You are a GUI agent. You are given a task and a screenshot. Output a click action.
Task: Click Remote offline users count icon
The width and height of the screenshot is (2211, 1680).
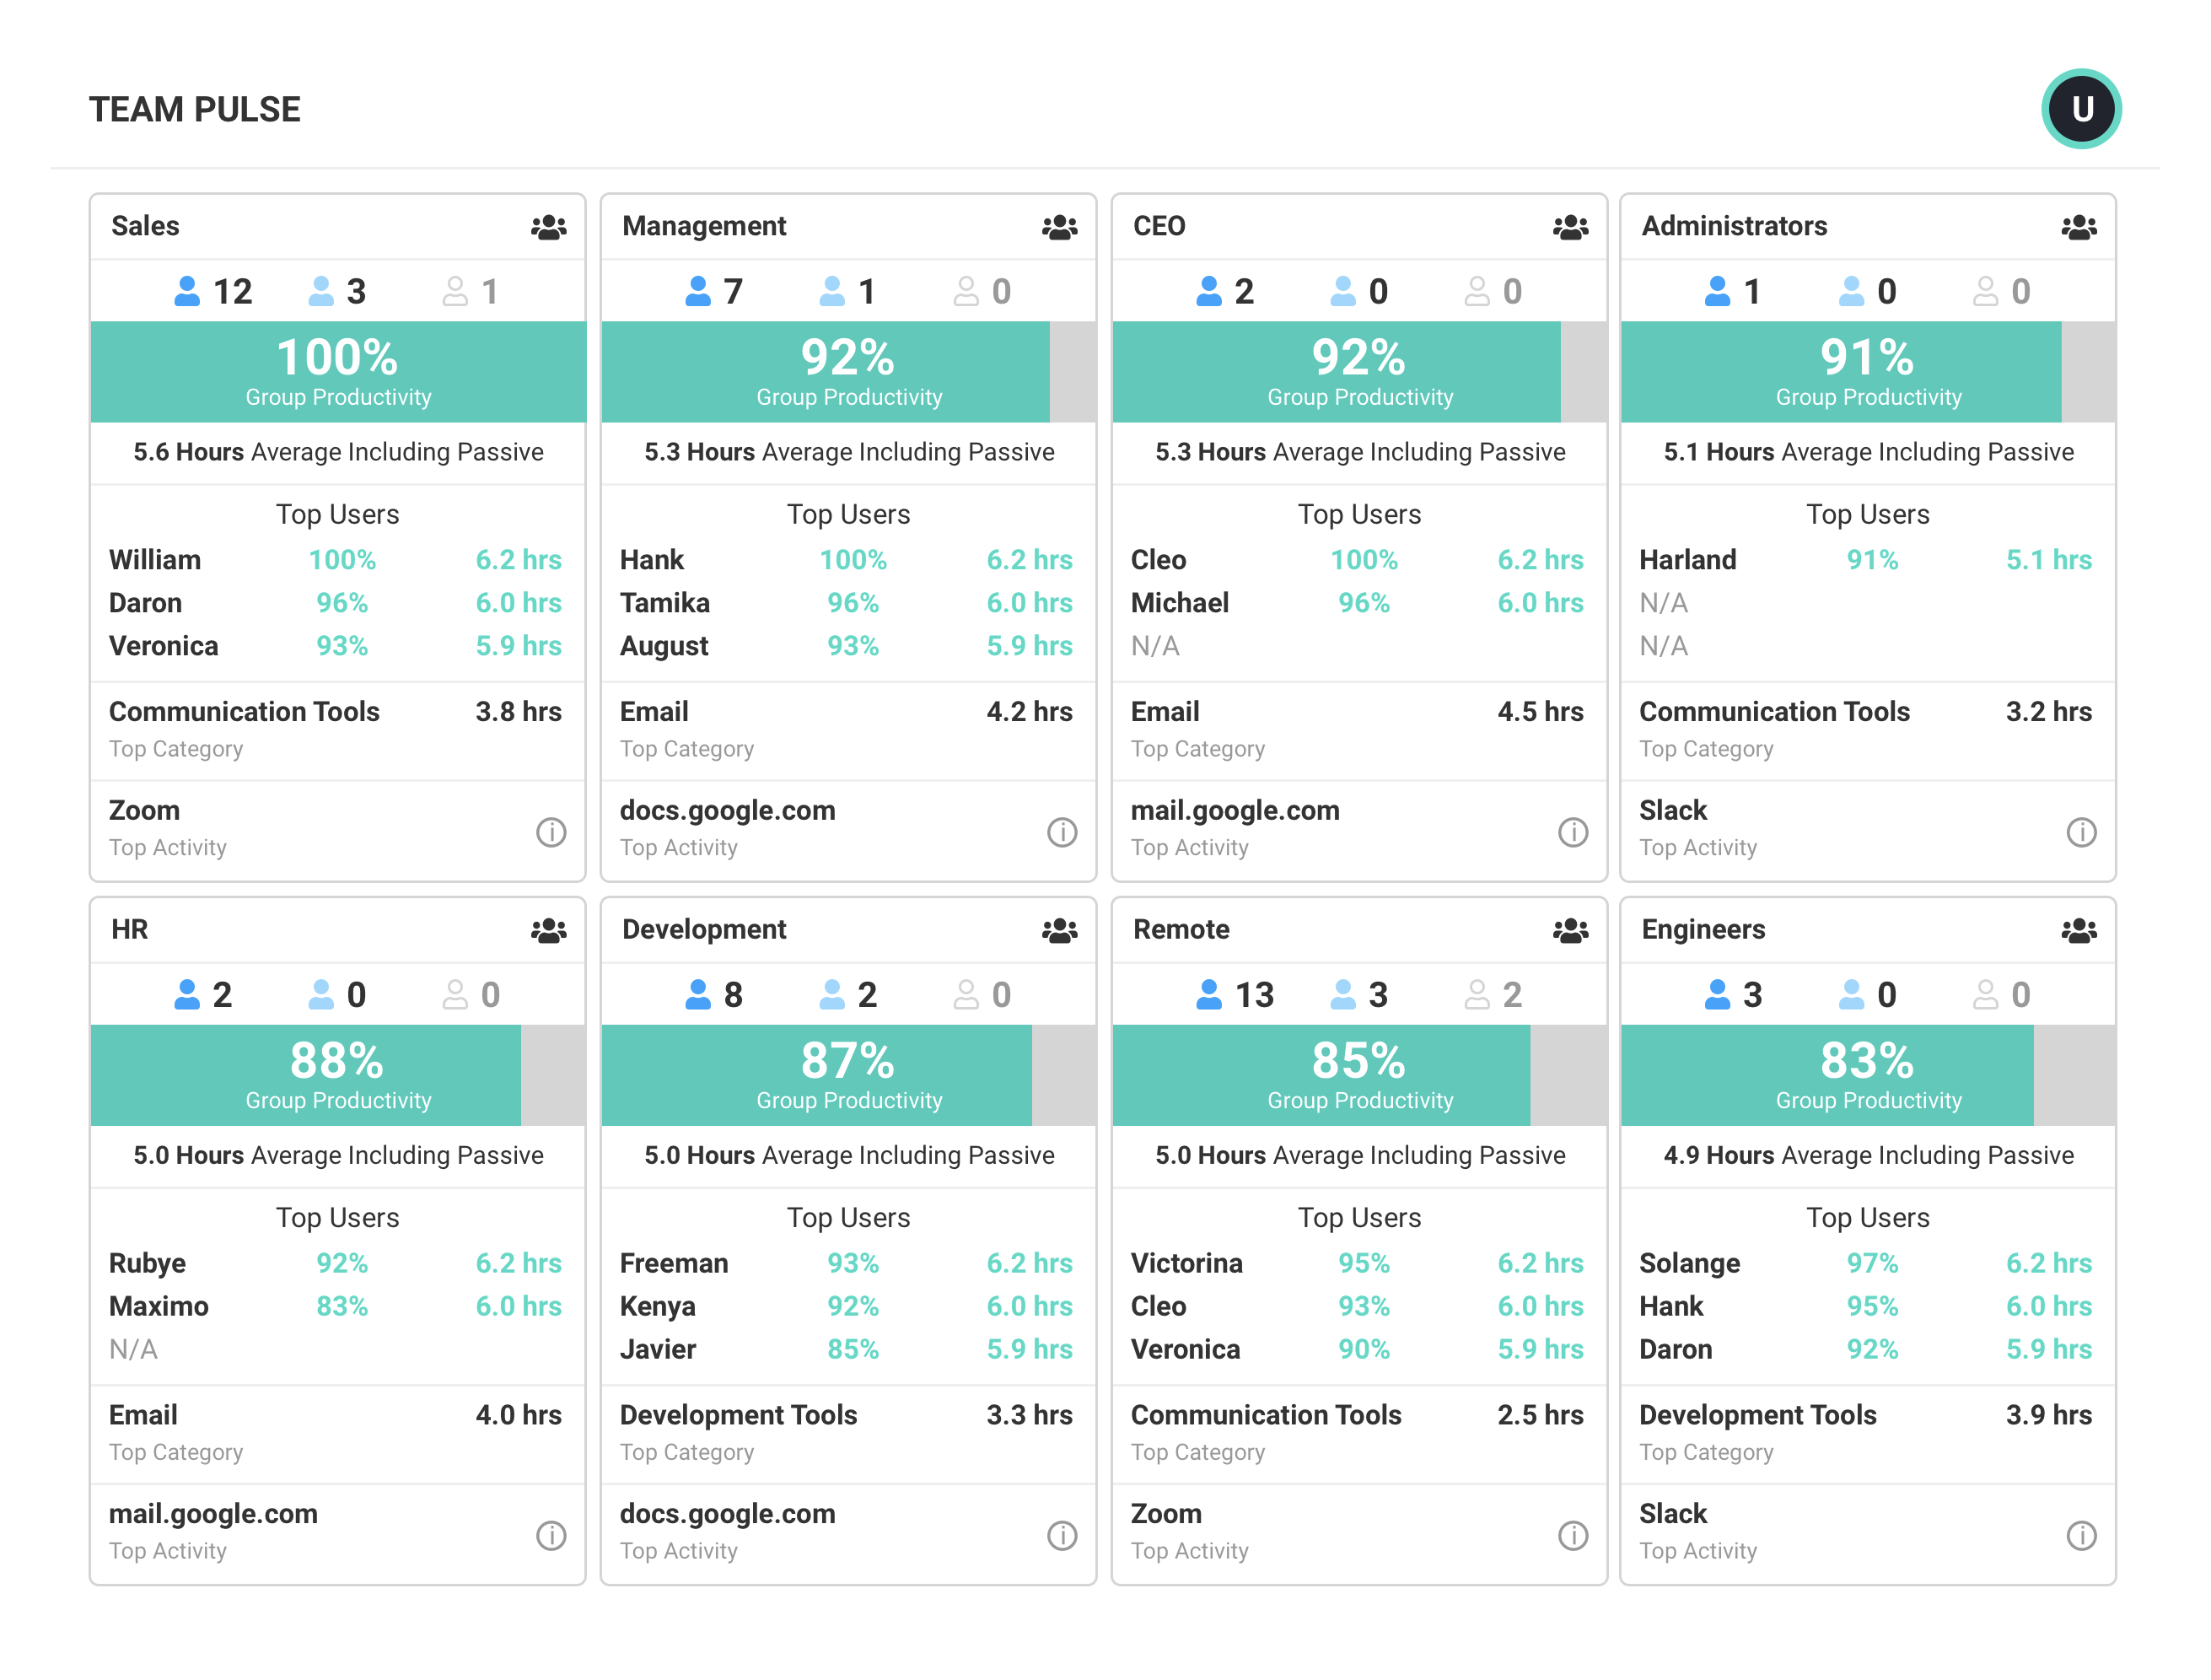click(x=1476, y=994)
